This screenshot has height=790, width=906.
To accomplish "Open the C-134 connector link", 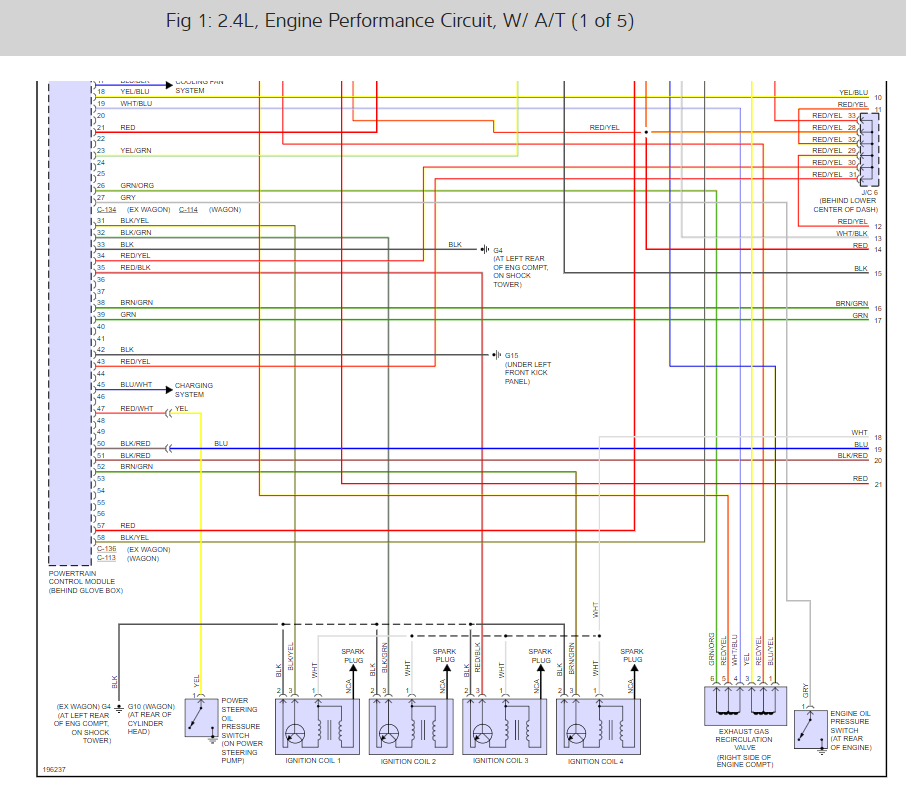I will pos(106,210).
